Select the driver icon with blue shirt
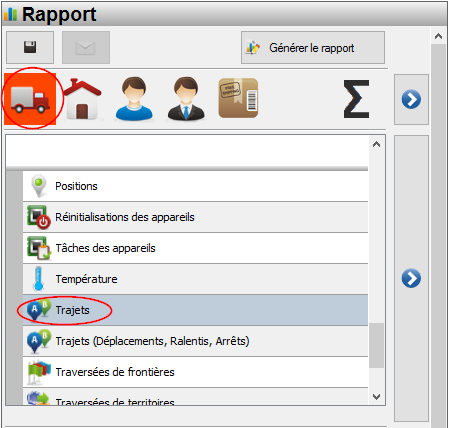The height and width of the screenshot is (428, 449). (x=134, y=99)
